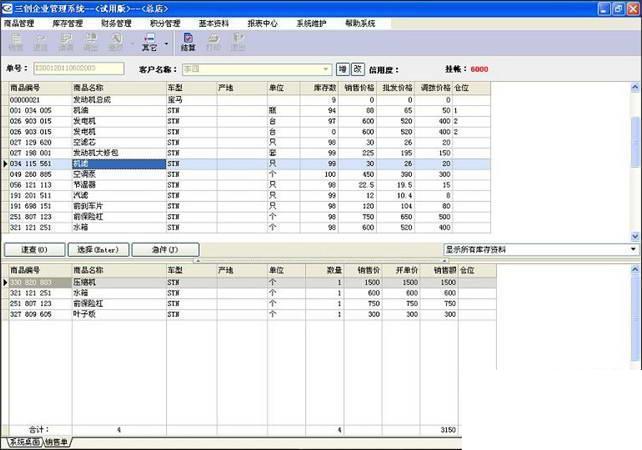This screenshot has height=450, width=642.
Task: Click the inventory list scrollbar thumb
Action: tap(635, 141)
